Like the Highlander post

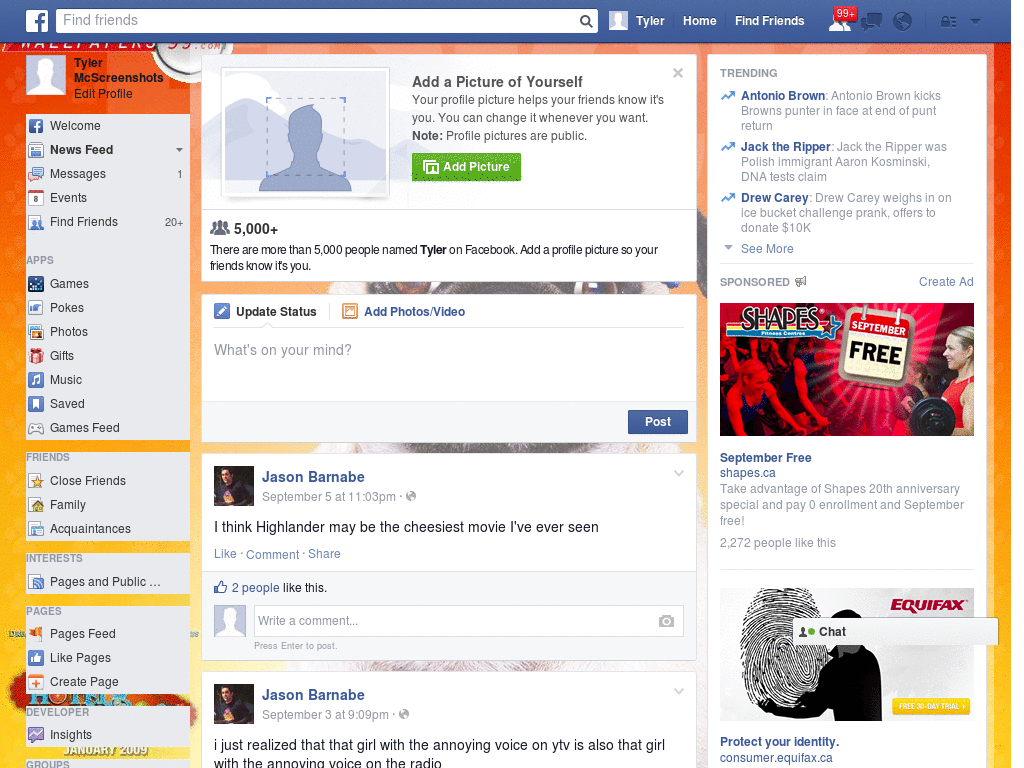click(225, 554)
